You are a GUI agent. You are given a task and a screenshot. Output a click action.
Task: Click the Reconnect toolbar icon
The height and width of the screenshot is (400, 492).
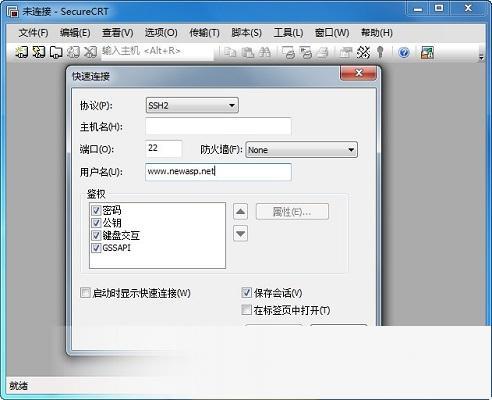(x=73, y=52)
